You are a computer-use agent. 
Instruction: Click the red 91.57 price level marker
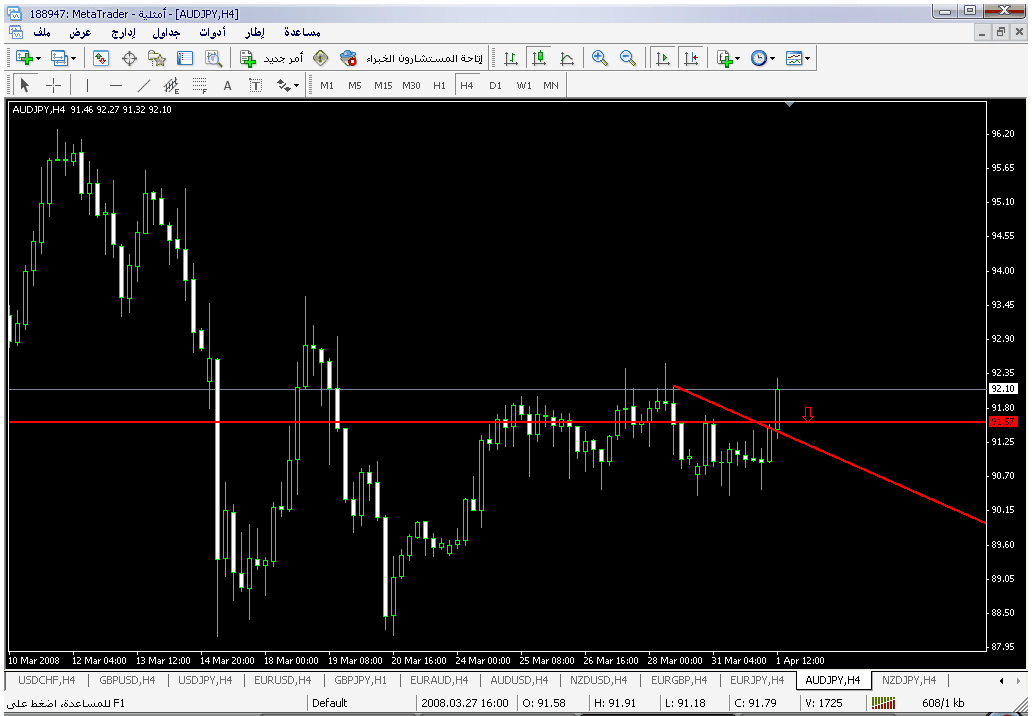[1002, 422]
